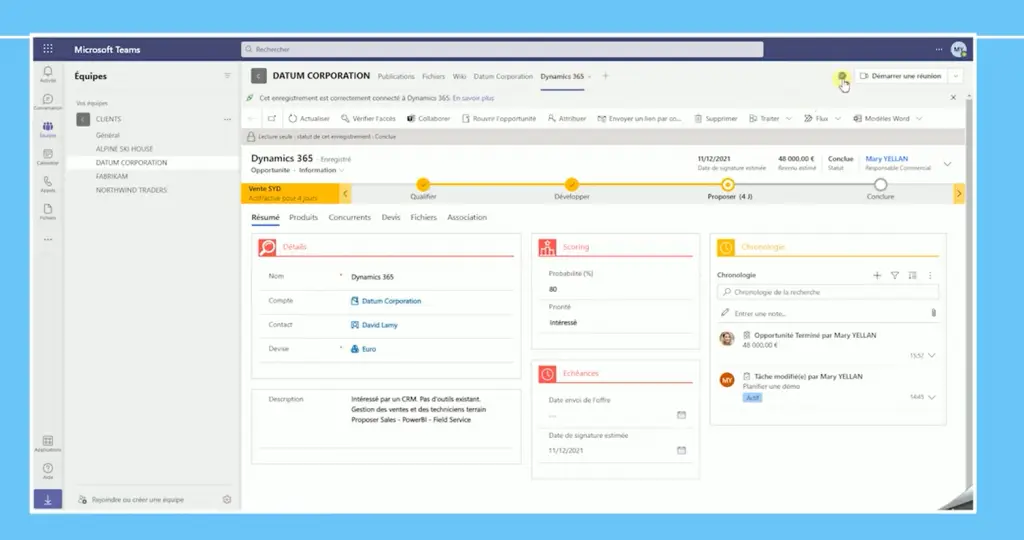Open Applications store icon

[x=48, y=444]
